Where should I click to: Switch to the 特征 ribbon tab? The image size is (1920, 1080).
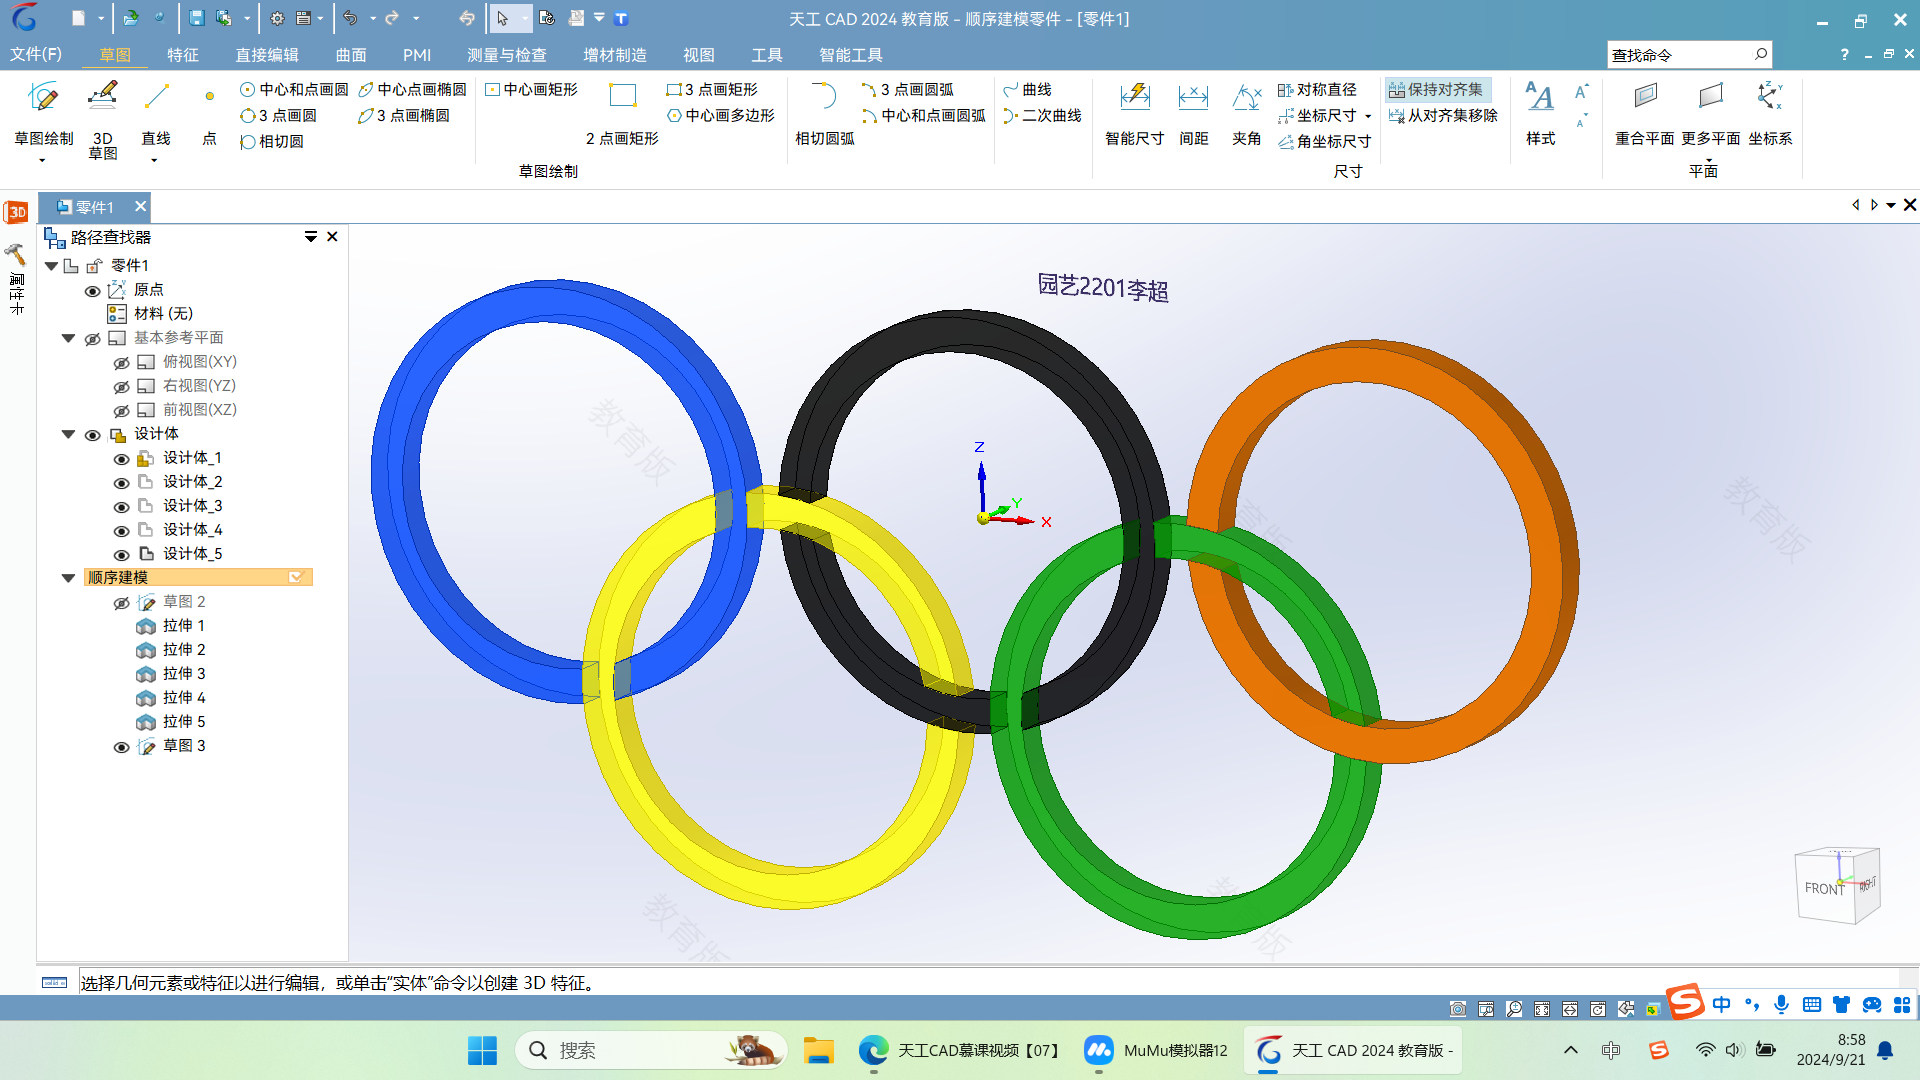point(183,55)
